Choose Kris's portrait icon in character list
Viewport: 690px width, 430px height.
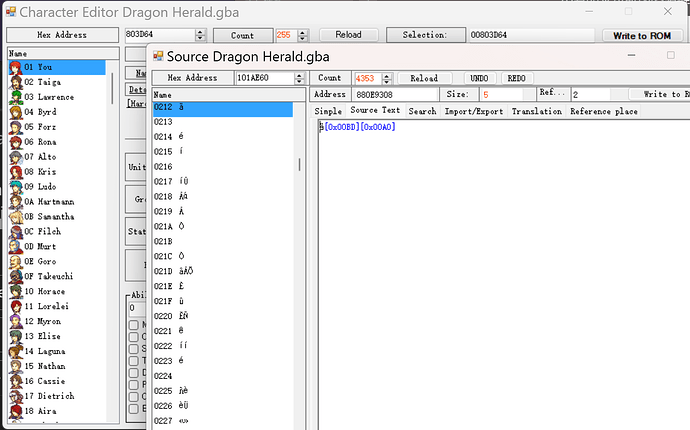point(16,172)
